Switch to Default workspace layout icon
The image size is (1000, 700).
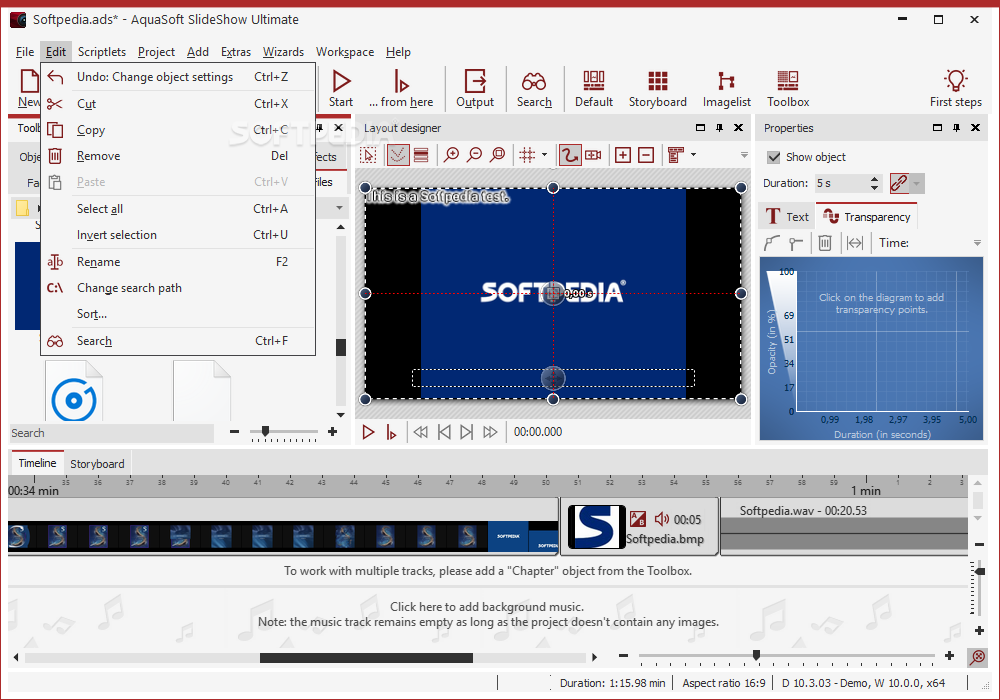pyautogui.click(x=594, y=82)
